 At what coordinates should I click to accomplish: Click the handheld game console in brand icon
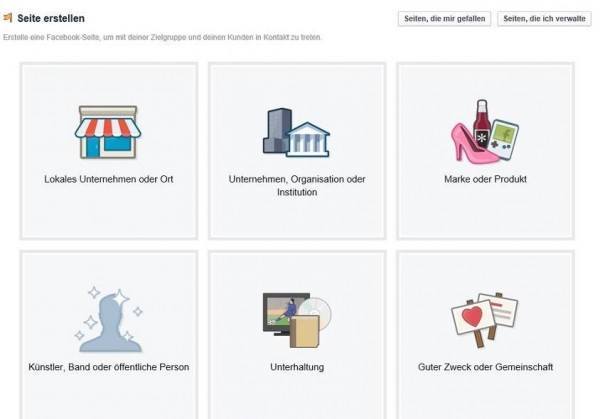click(x=504, y=139)
